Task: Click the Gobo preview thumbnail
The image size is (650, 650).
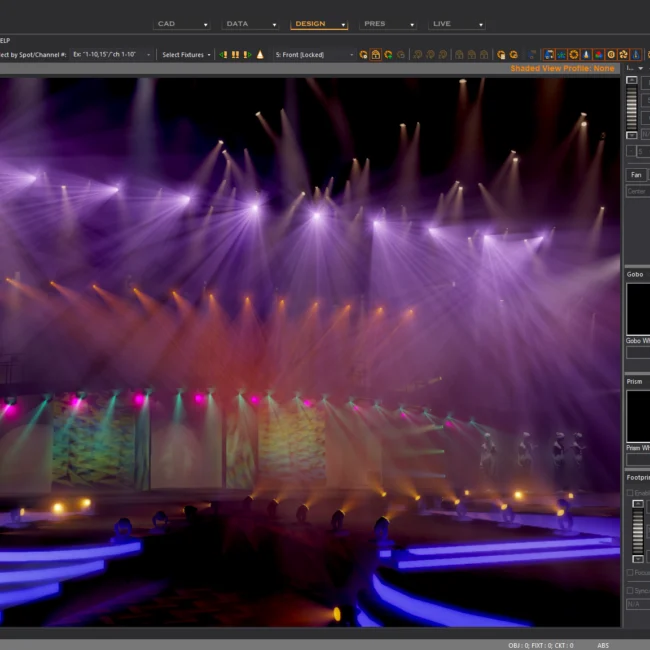Action: (x=637, y=309)
